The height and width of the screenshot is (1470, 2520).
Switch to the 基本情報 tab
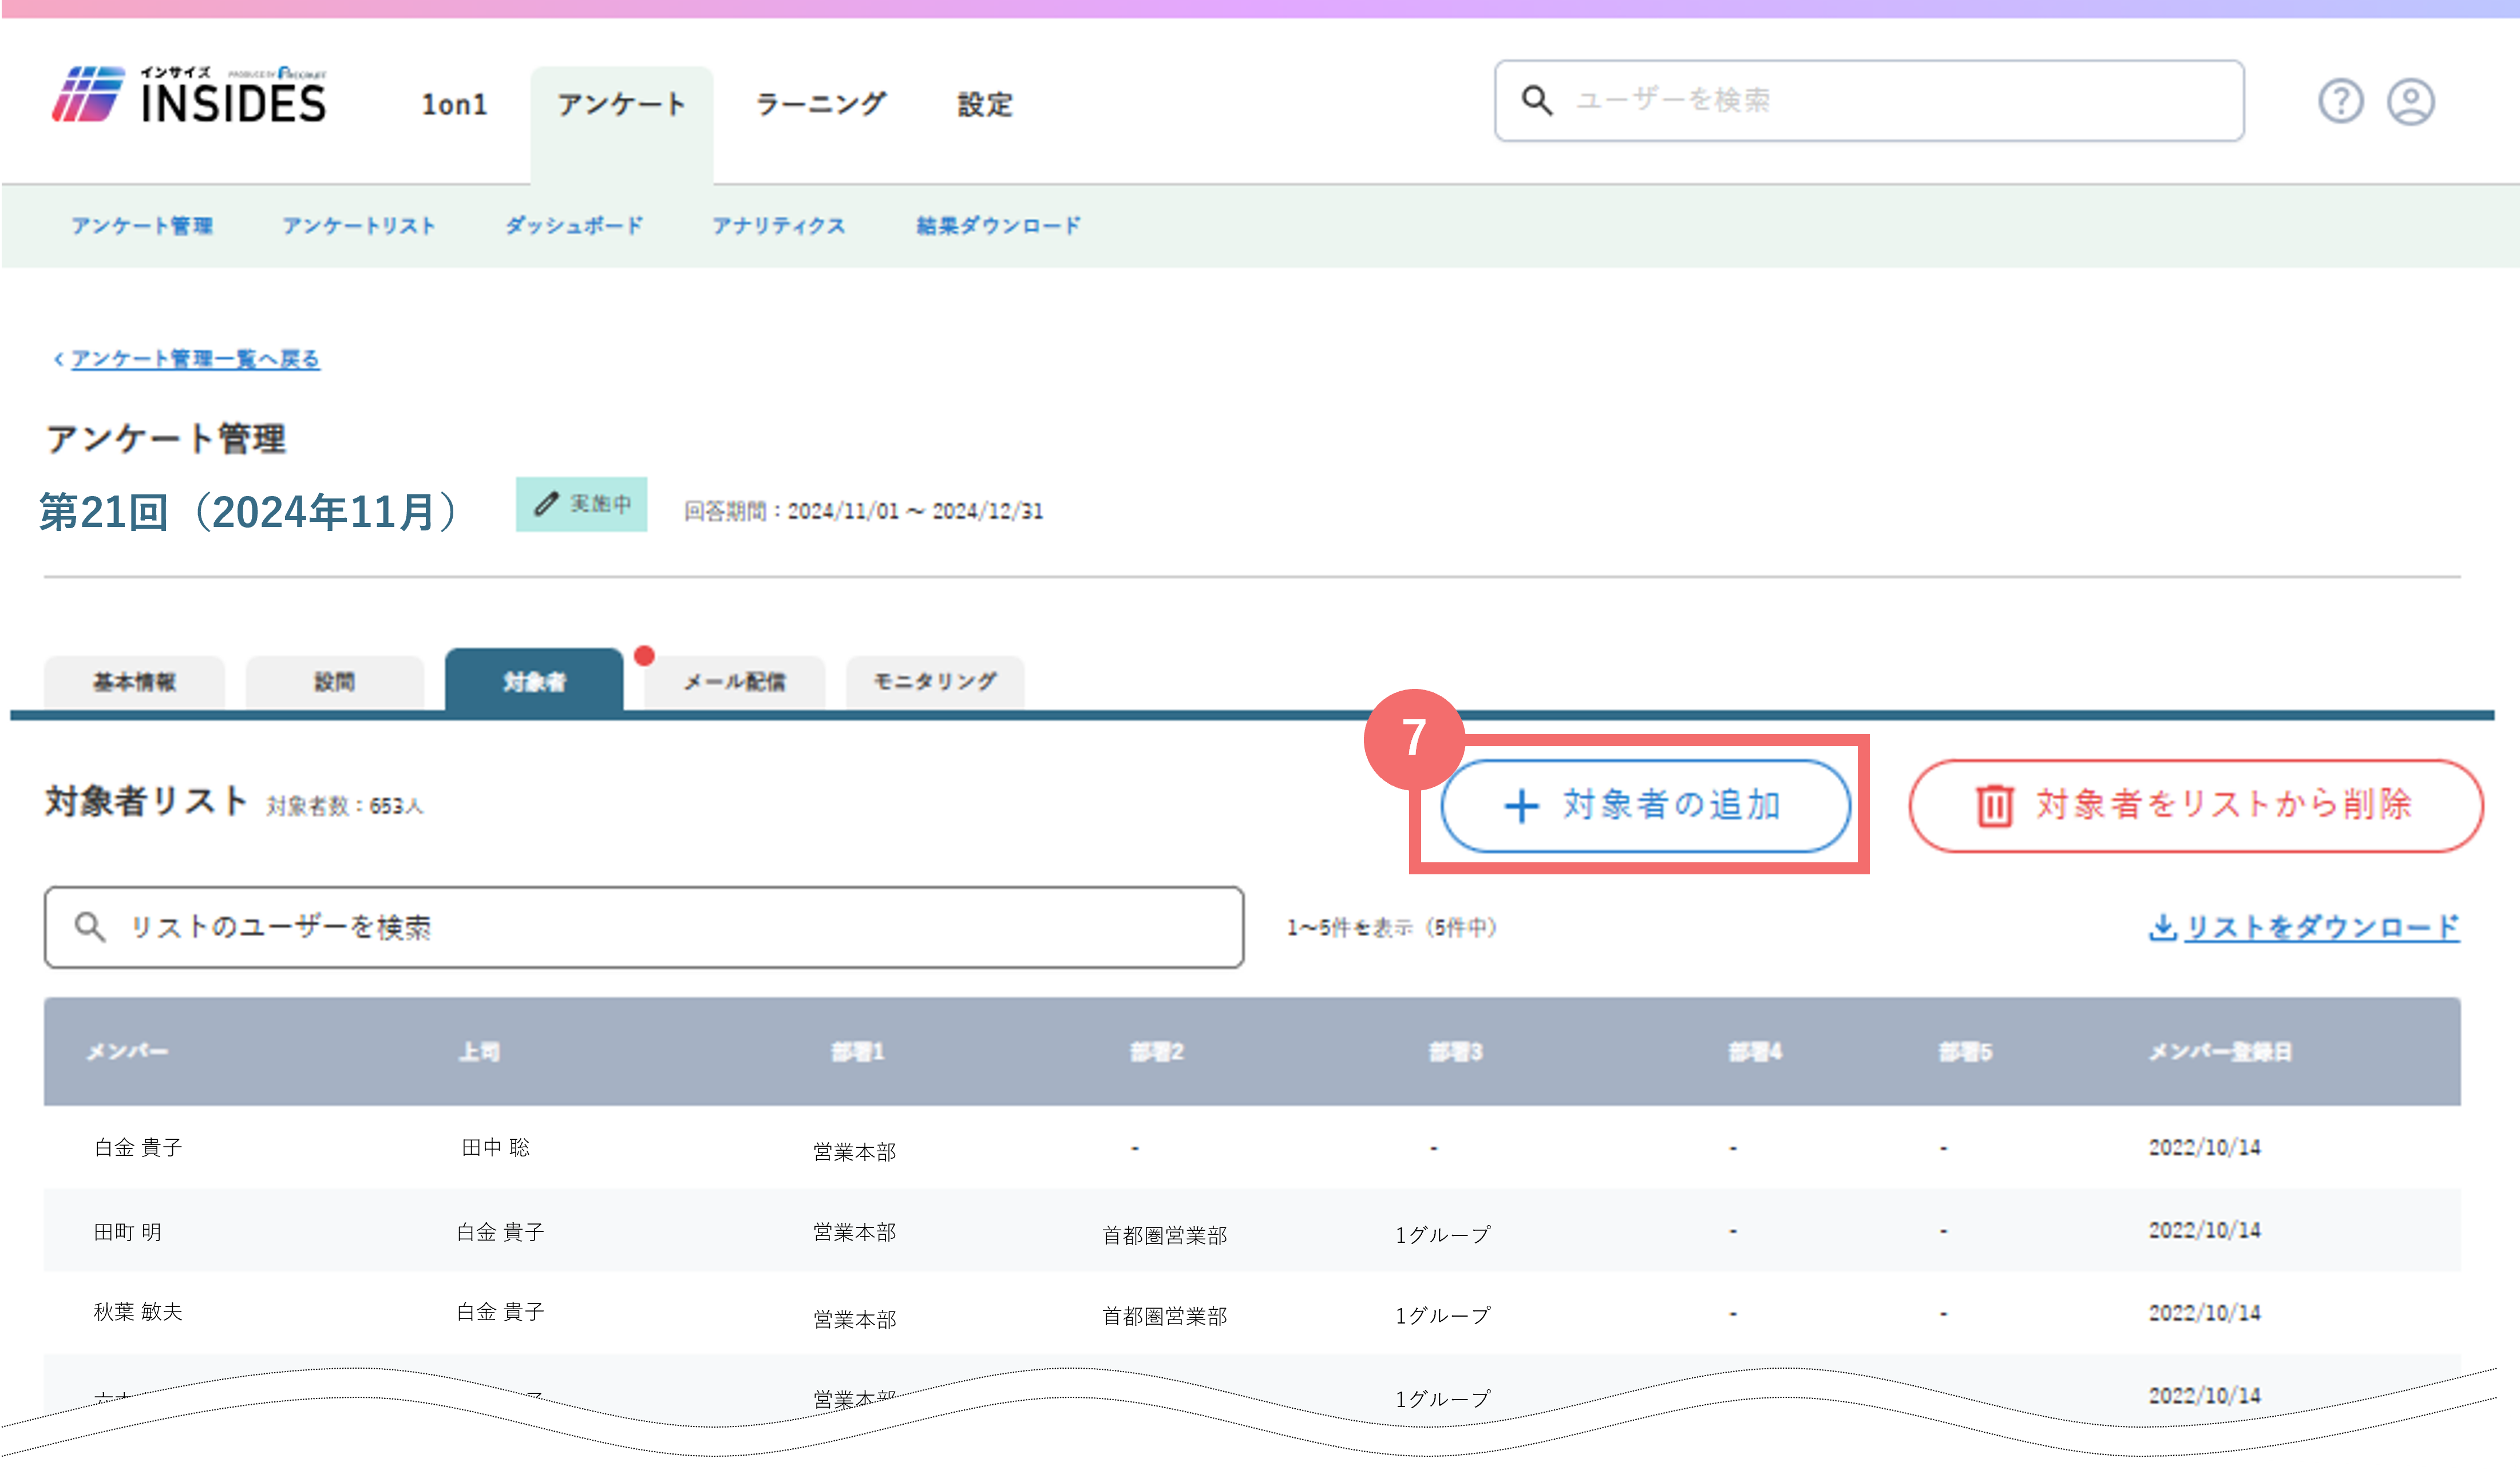134,683
